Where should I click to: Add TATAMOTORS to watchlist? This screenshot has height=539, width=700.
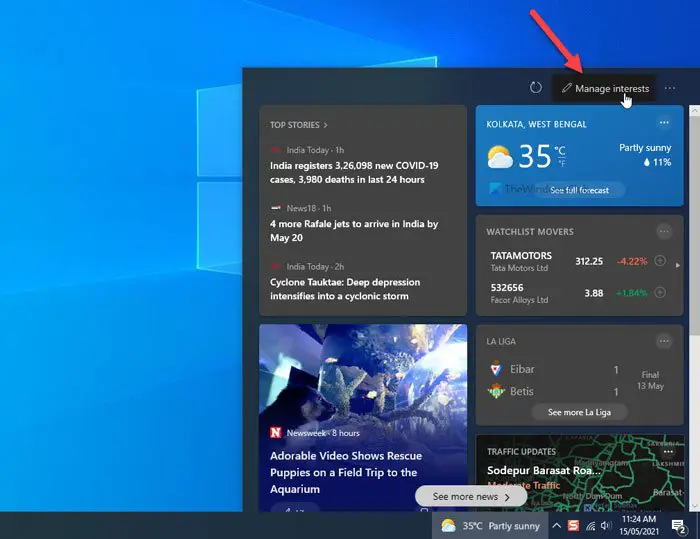[x=660, y=260]
